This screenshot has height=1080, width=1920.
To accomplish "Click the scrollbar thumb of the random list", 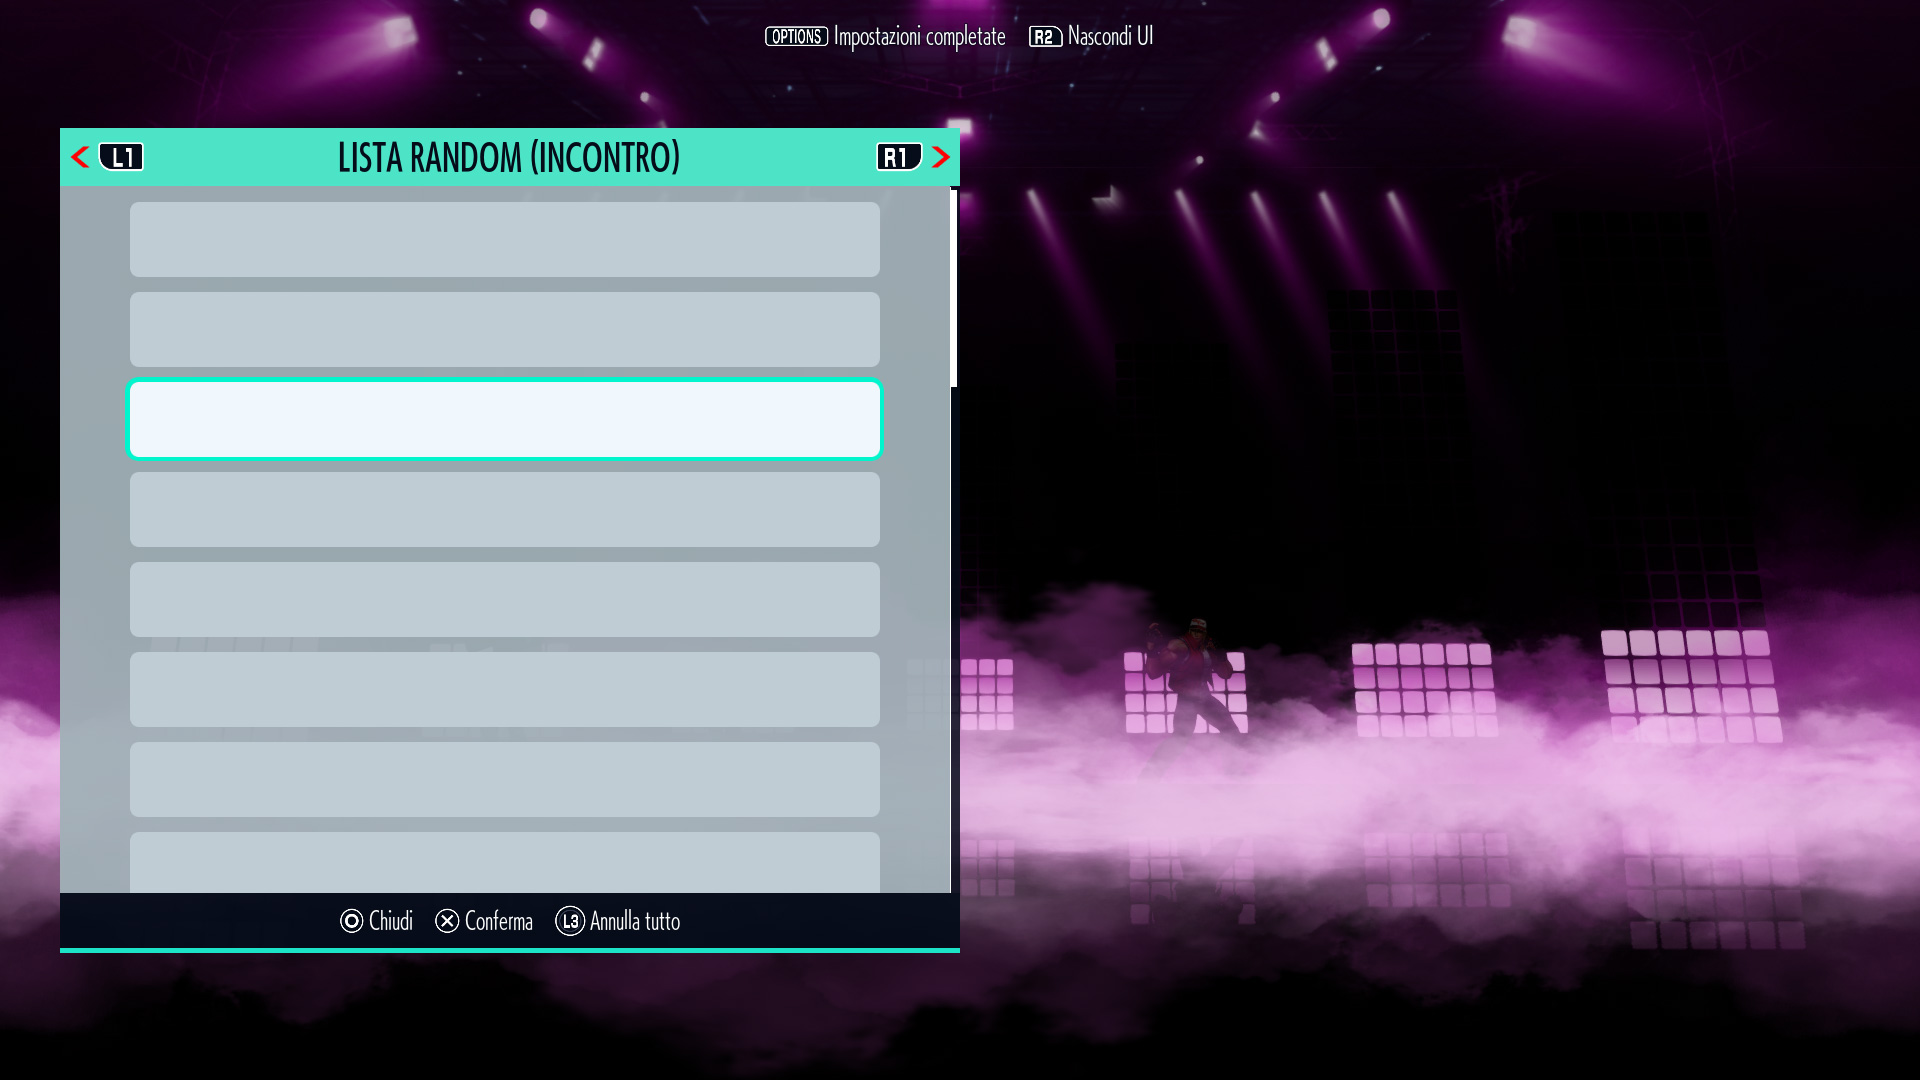I will 954,288.
